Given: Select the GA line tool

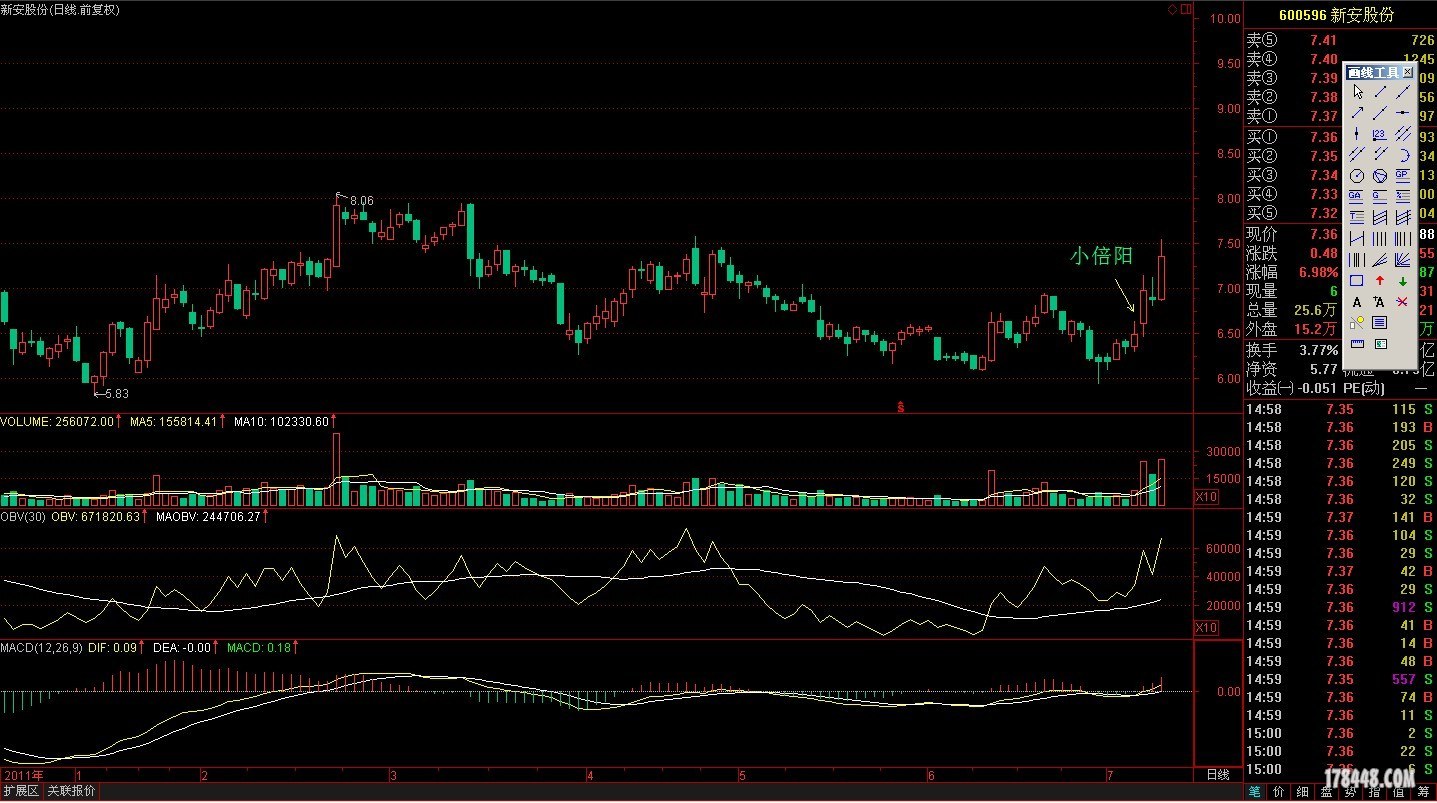Looking at the screenshot, I should [x=1357, y=195].
